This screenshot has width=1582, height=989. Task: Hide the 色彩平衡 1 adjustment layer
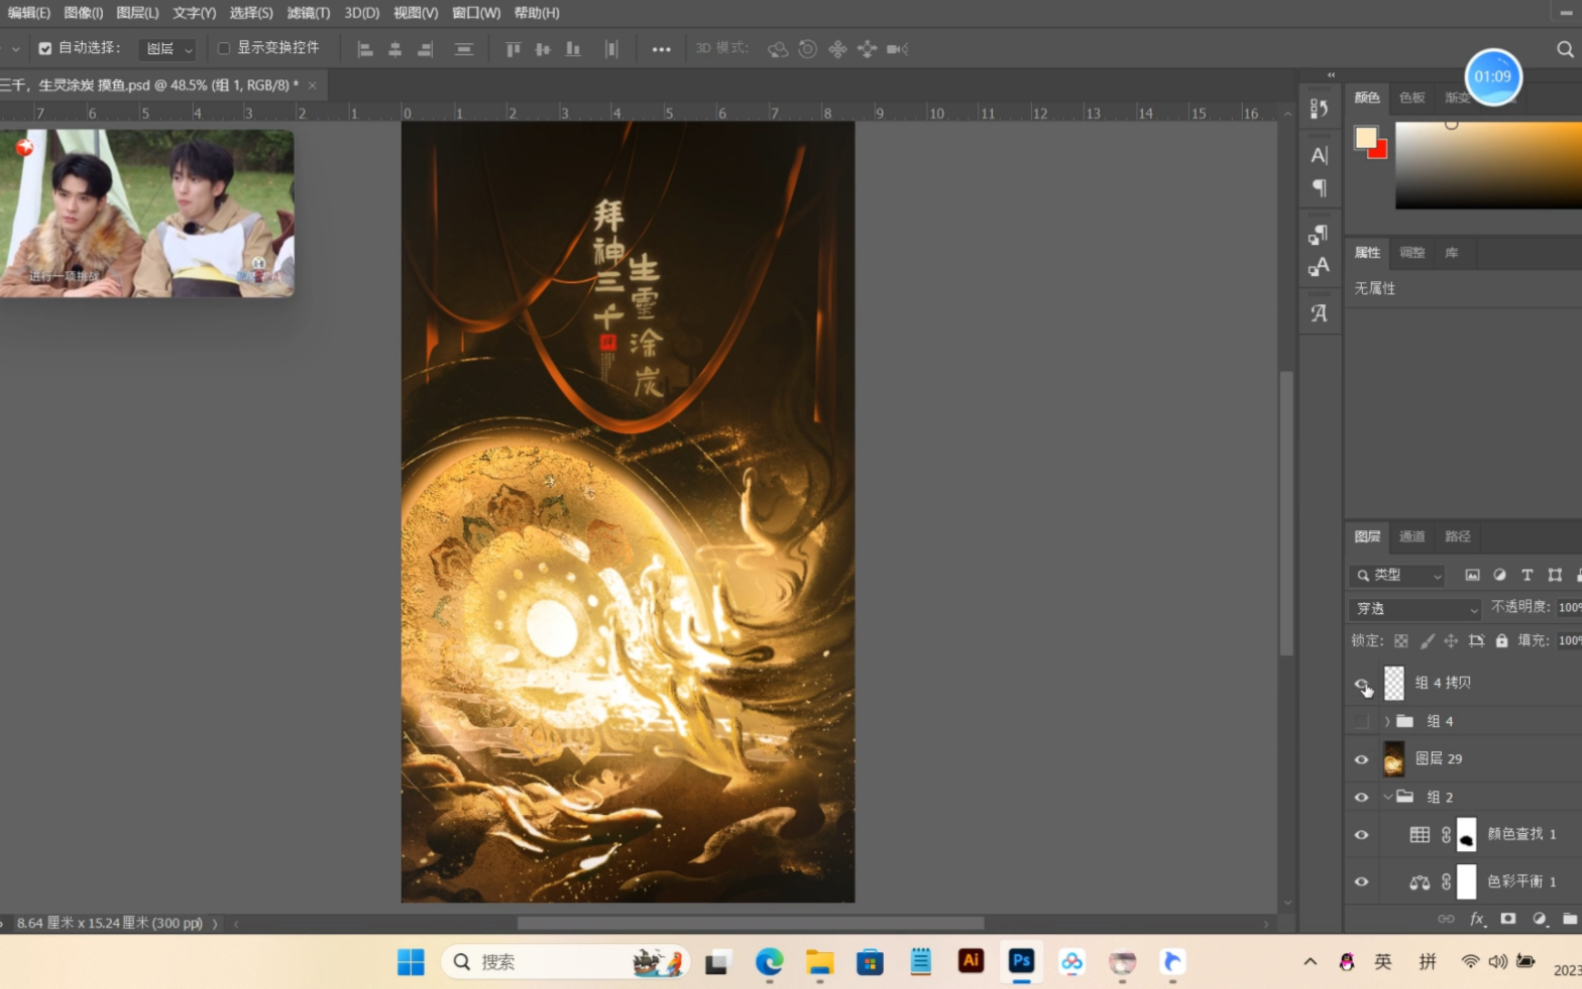click(x=1362, y=882)
